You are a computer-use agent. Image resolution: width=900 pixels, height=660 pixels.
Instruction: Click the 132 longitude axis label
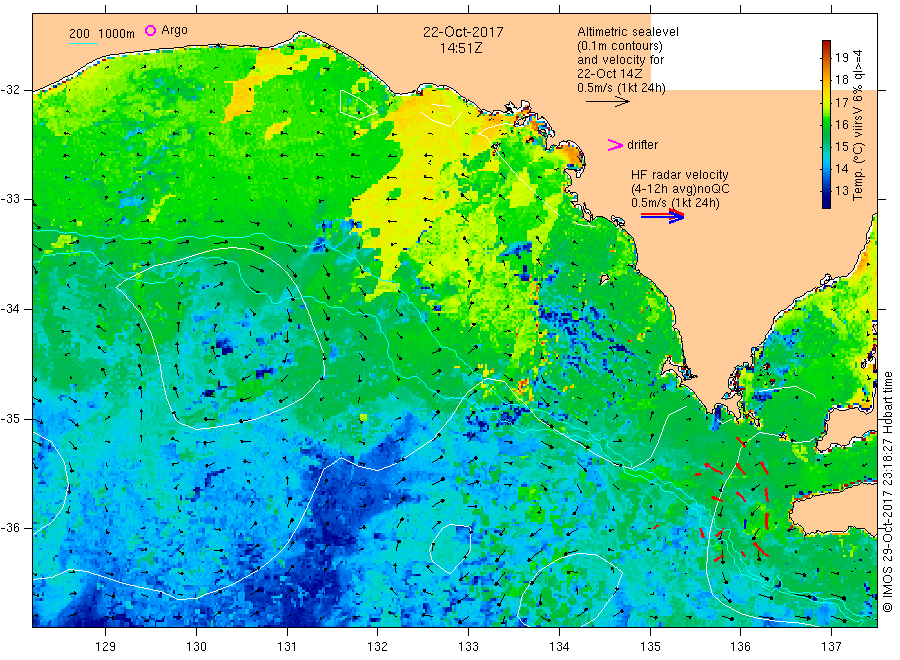pyautogui.click(x=378, y=647)
